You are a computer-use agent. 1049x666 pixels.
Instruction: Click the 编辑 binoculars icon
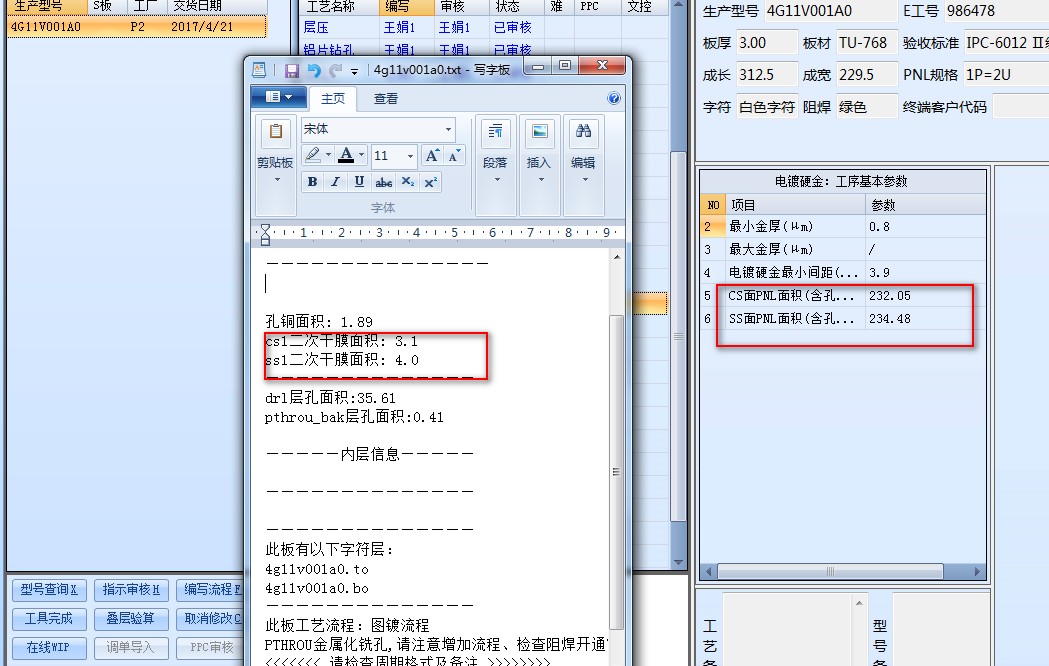click(x=583, y=132)
